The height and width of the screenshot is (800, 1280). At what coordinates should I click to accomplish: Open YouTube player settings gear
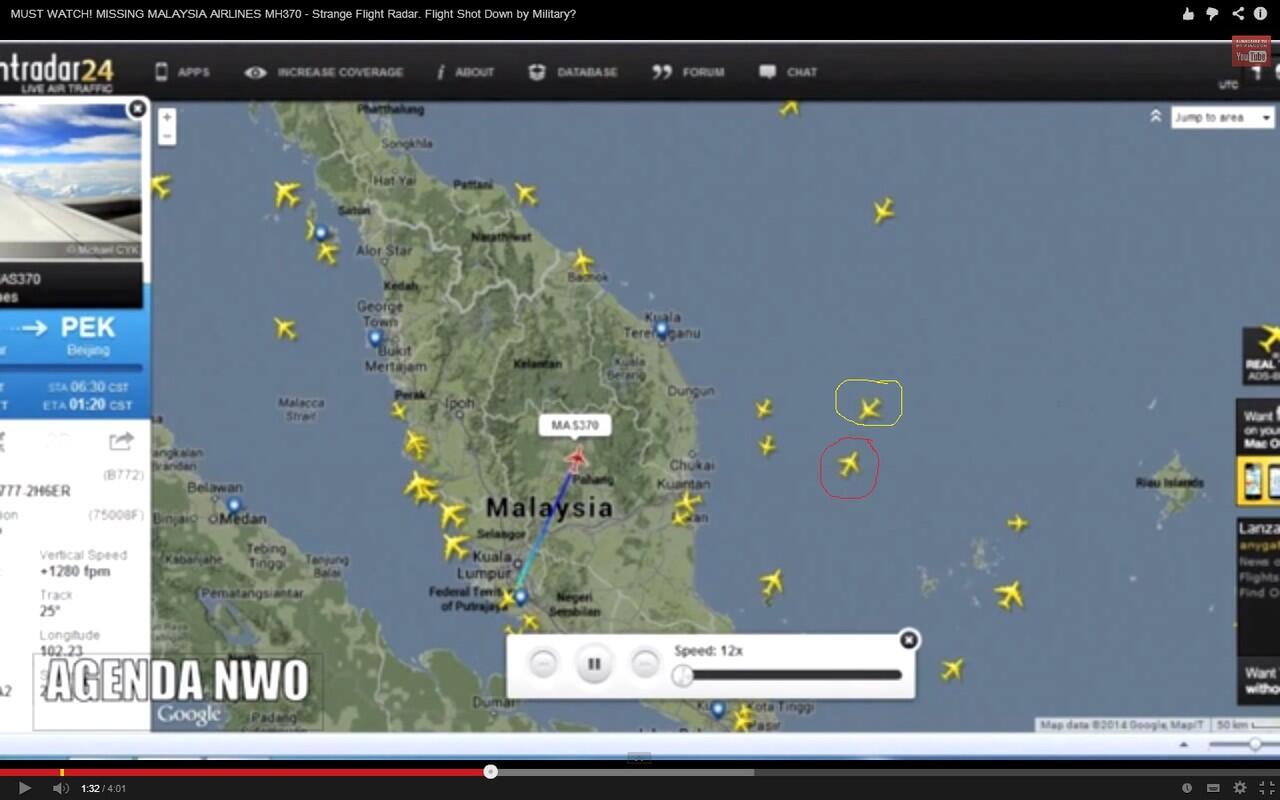(1240, 788)
